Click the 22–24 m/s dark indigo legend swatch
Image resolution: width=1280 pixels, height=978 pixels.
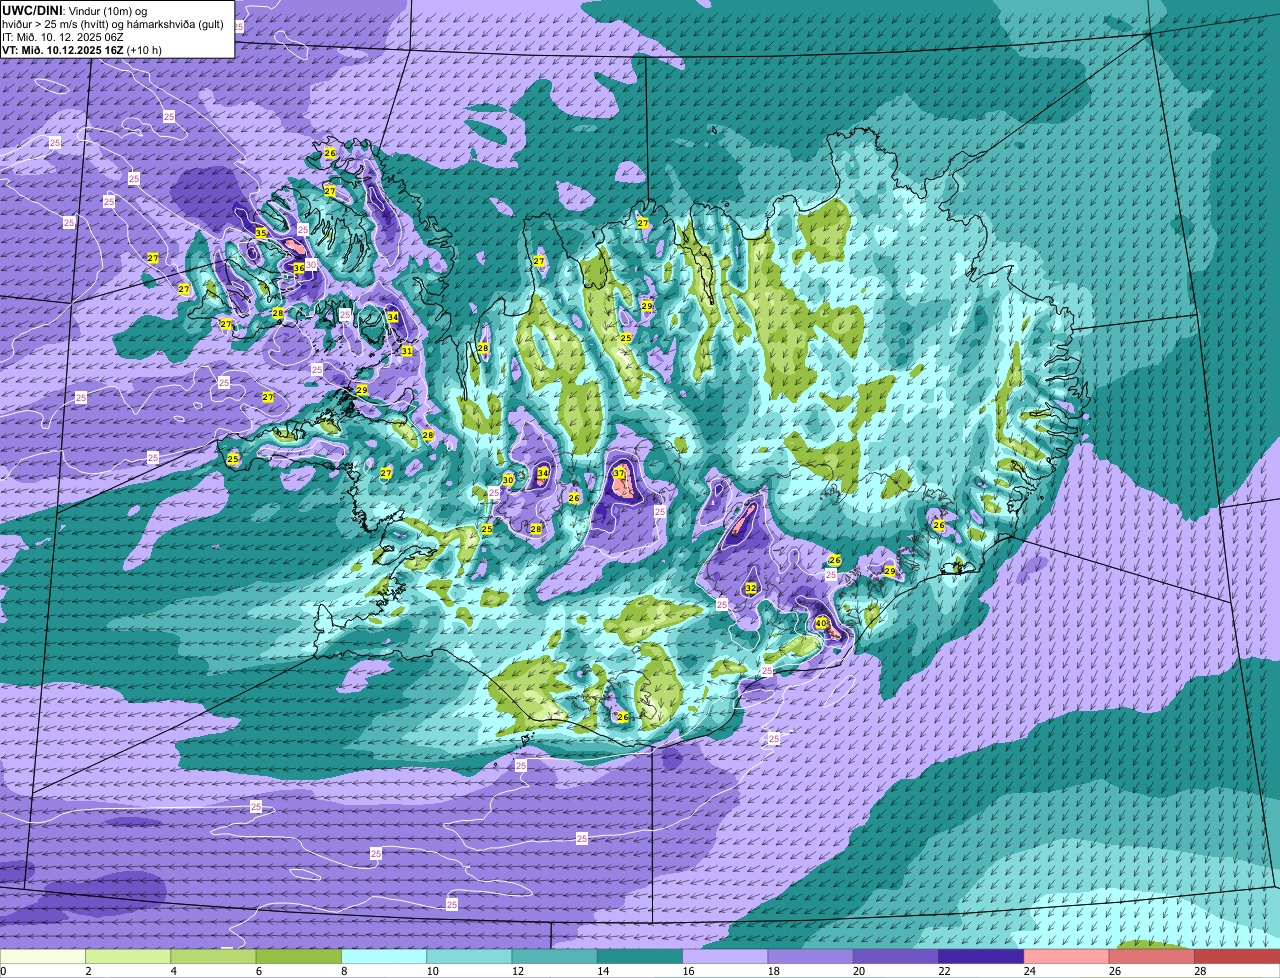981,957
